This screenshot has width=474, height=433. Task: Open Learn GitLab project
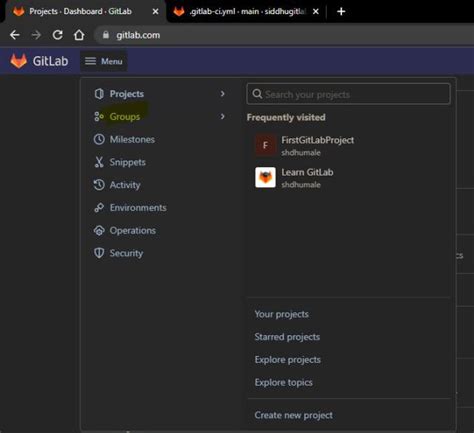[x=307, y=172]
